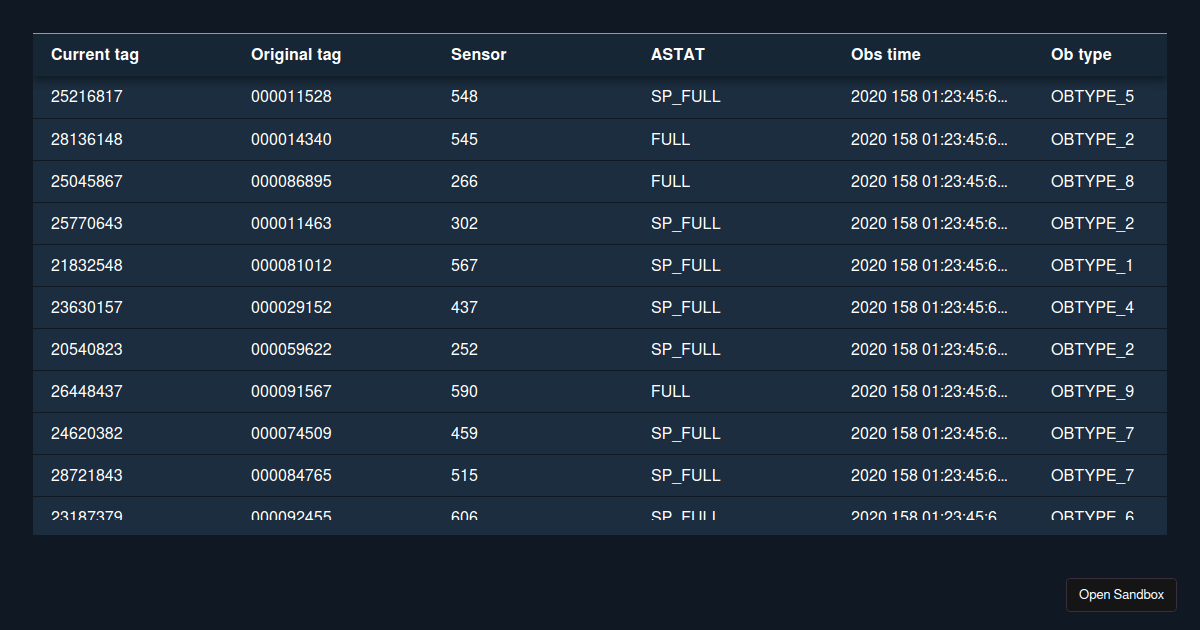This screenshot has width=1200, height=630.
Task: Select row with current tag 24620382
Action: [x=87, y=433]
